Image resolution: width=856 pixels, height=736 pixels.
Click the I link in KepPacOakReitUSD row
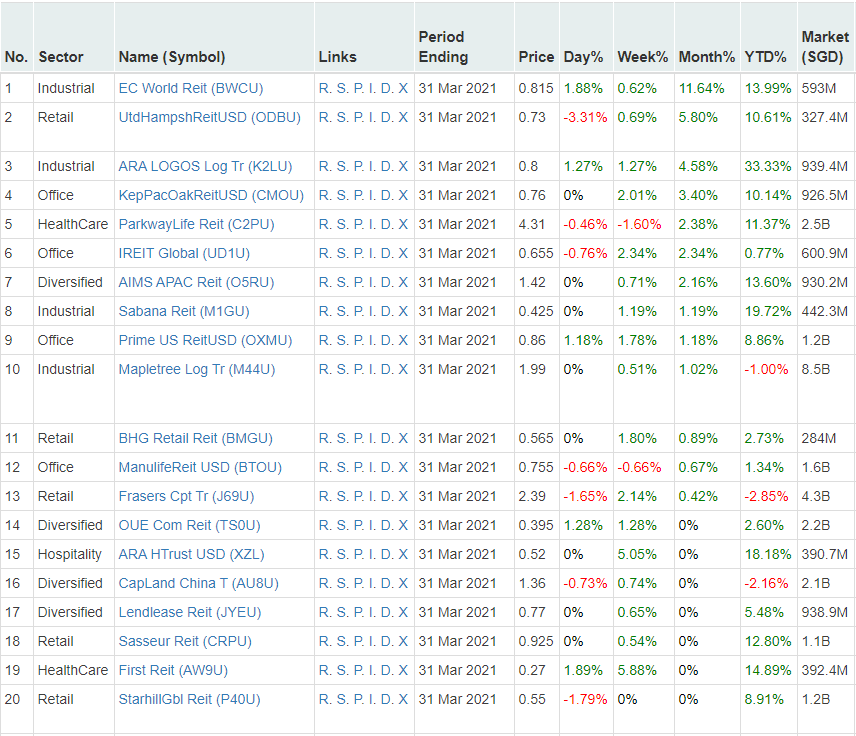[x=372, y=195]
